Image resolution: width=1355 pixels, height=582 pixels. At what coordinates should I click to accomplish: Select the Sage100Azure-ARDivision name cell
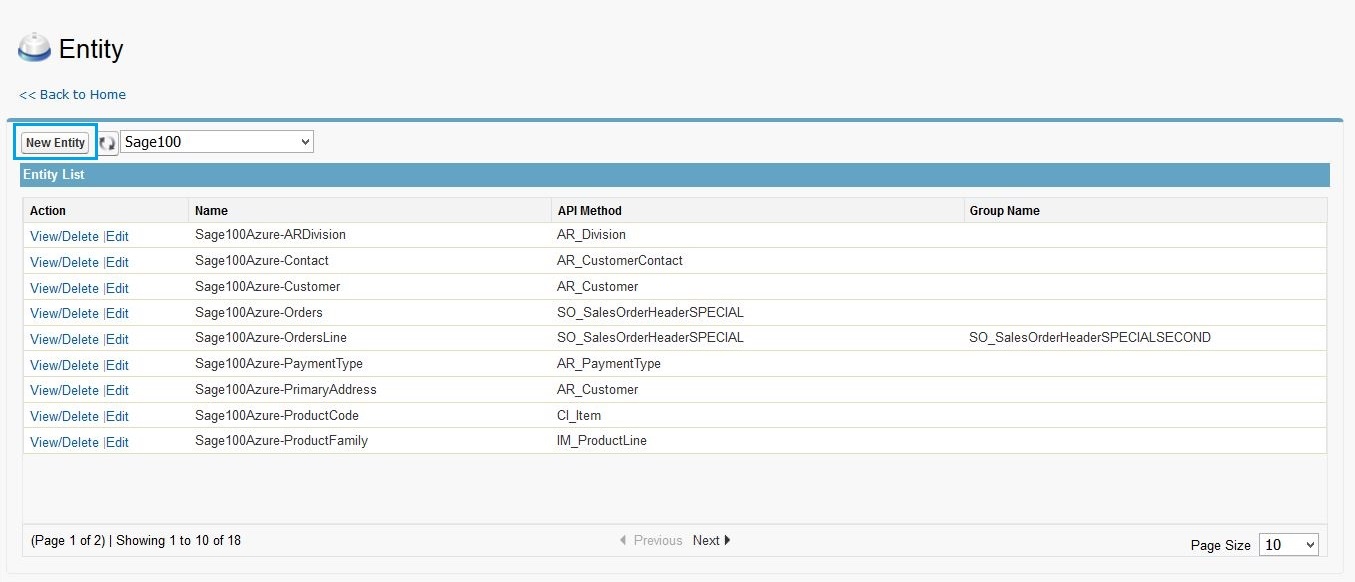(370, 235)
